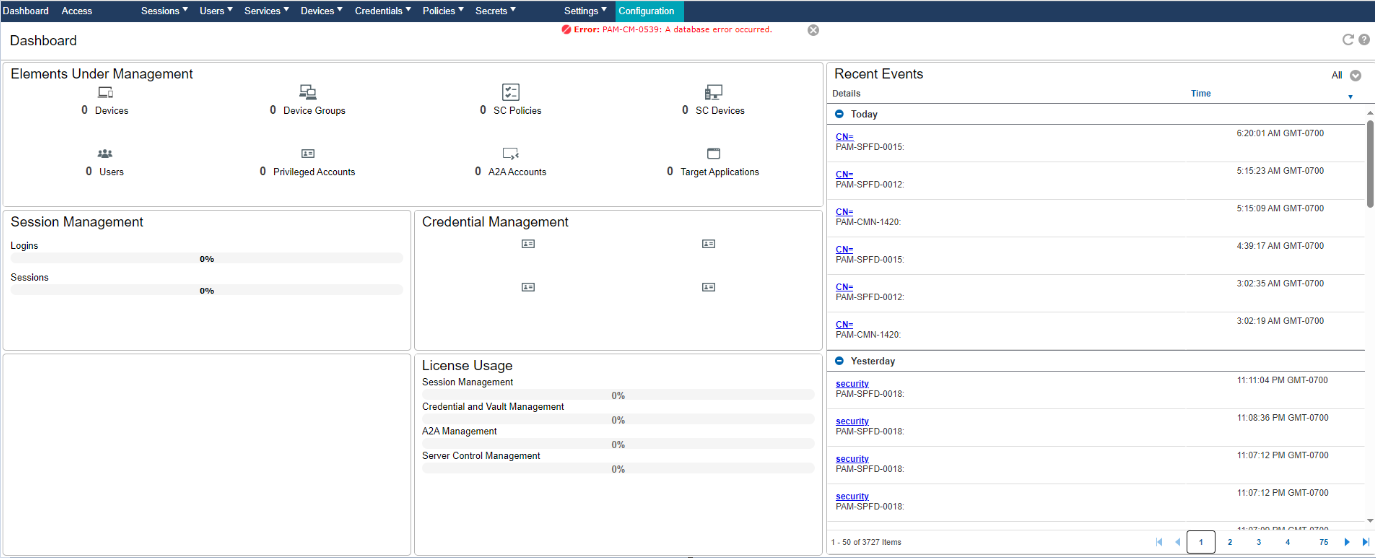The width and height of the screenshot is (1376, 558).
Task: Click the Users group icon
Action: pos(105,154)
